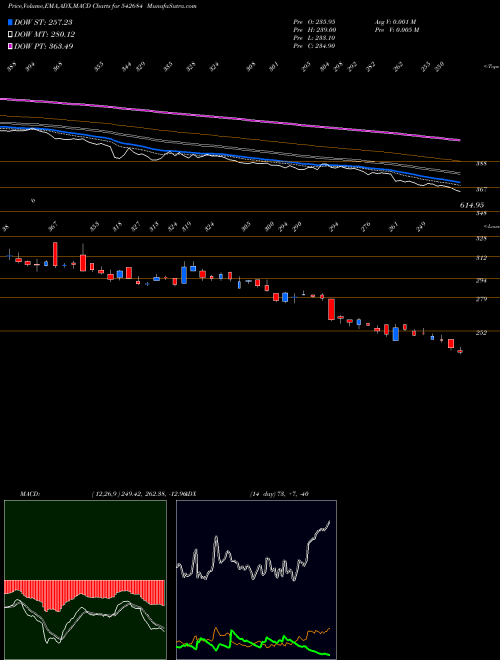Screen dimensions: 500x660
Task: Click the 325 price axis label
Action: click(481, 239)
